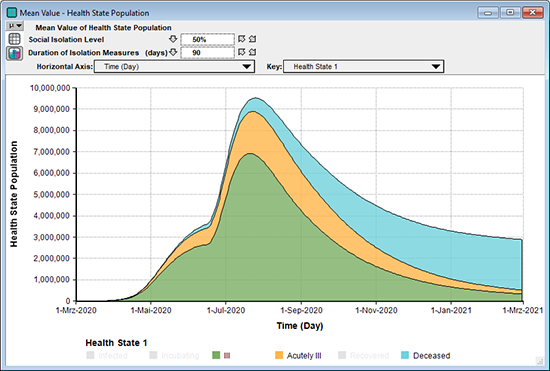550x371 pixels.
Task: Click the rightmost arrow icon for Social Isolation Level
Action: [252, 39]
